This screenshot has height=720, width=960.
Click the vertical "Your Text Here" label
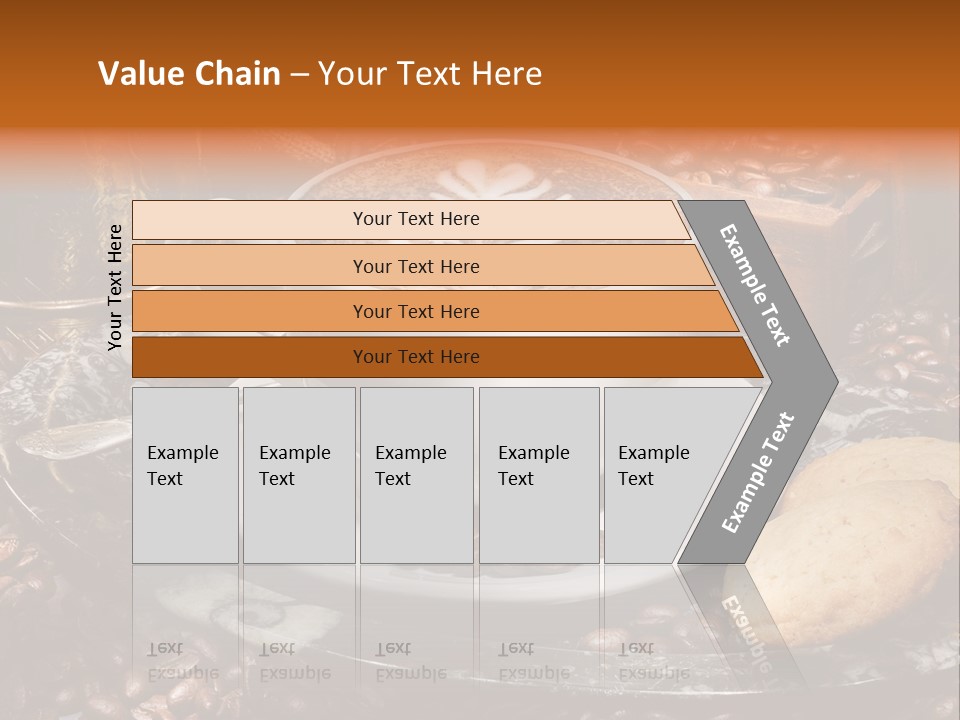tap(115, 287)
